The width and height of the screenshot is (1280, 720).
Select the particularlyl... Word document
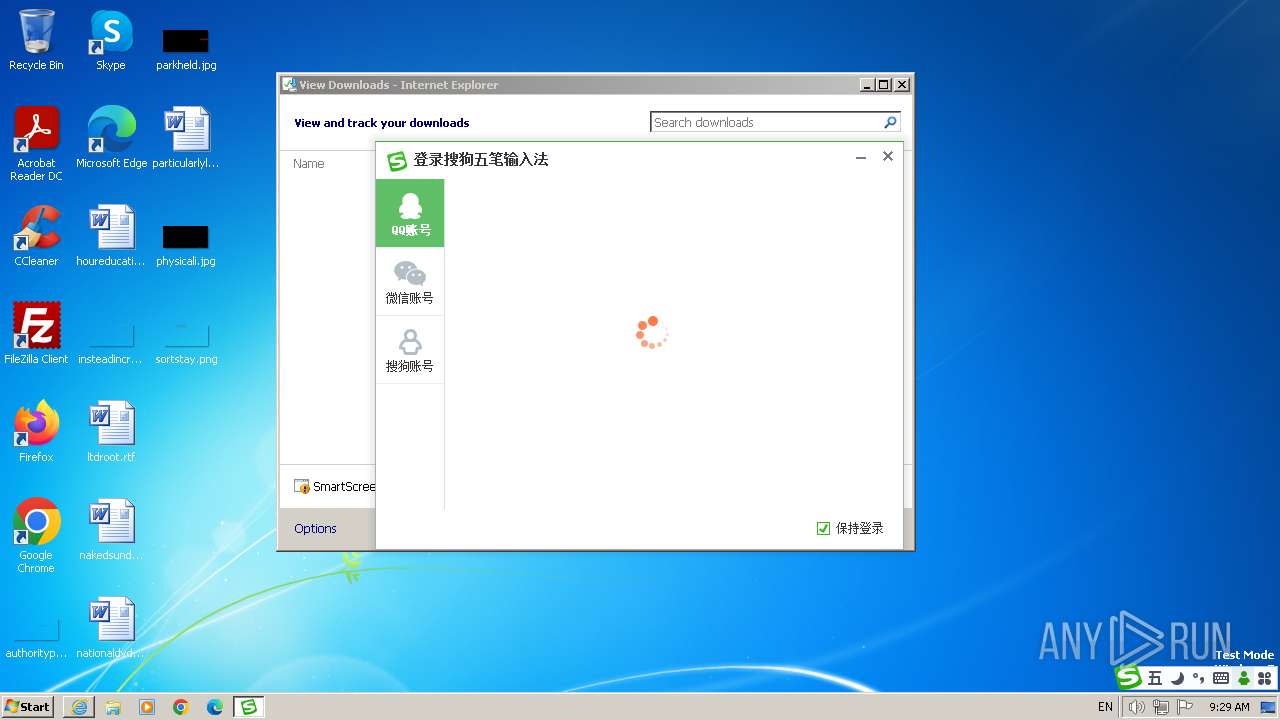pyautogui.click(x=186, y=139)
